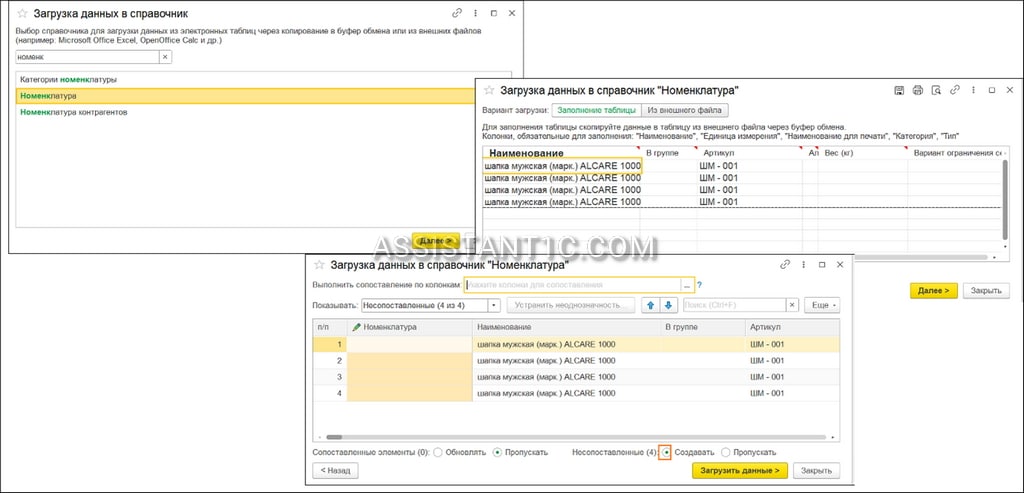Open print preview icon

click(936, 91)
